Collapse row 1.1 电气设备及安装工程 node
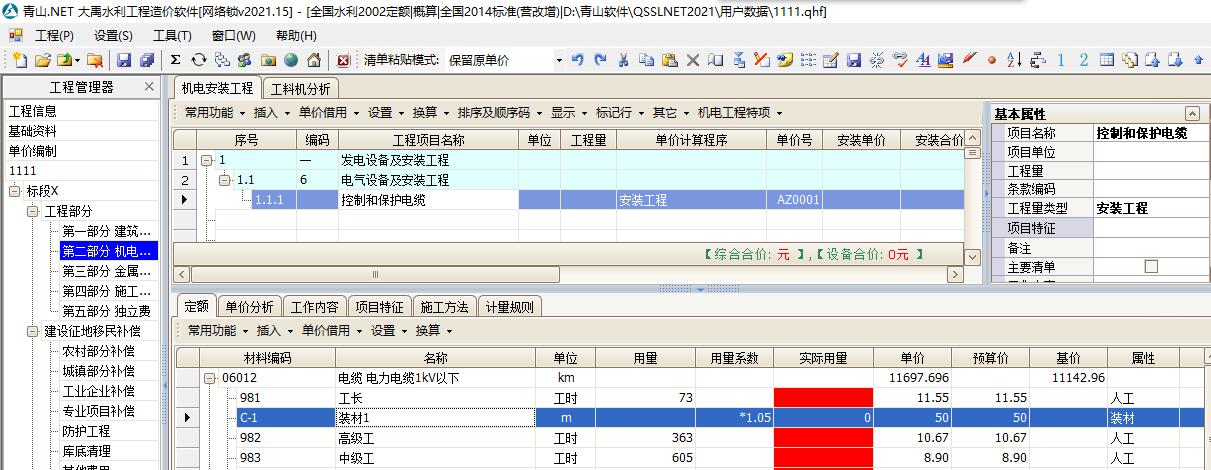Screen dimensions: 1211x470 (x=225, y=181)
